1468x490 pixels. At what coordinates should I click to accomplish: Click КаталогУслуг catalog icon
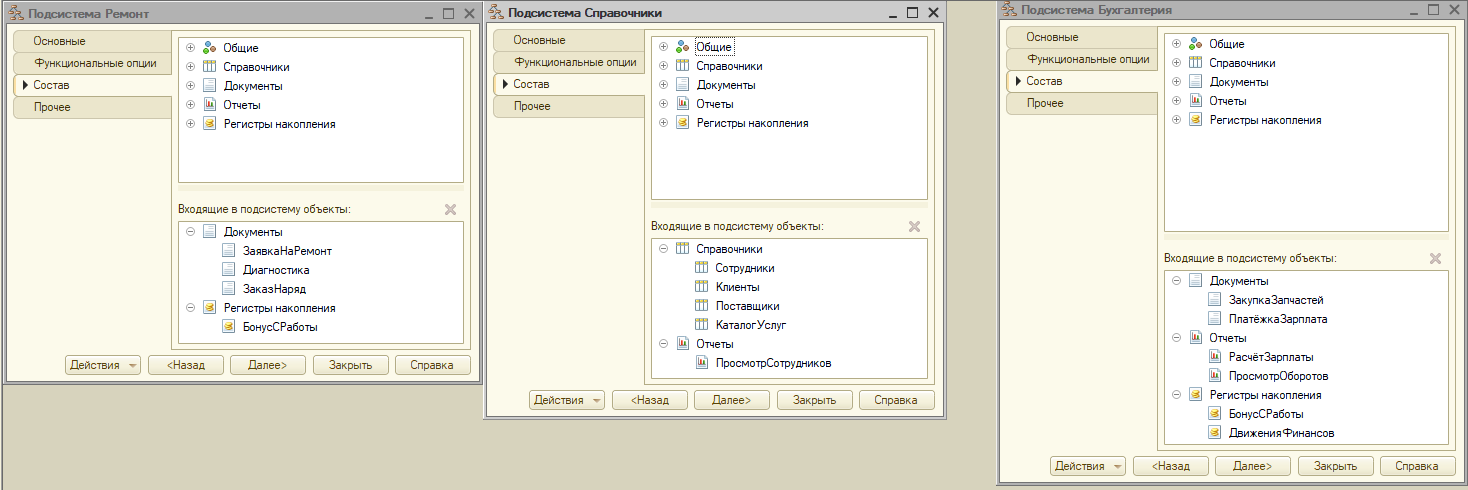coord(701,325)
